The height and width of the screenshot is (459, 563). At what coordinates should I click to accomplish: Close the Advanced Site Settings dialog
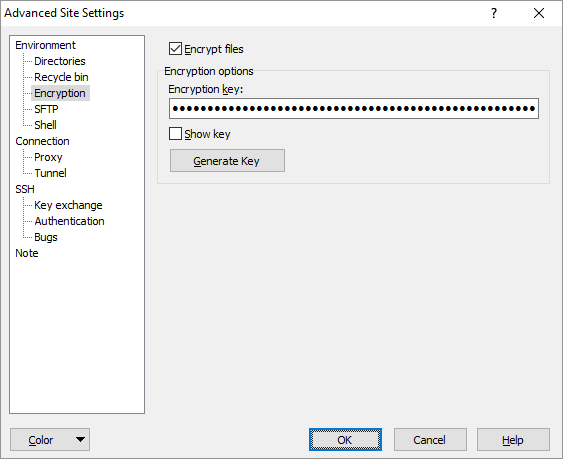539,13
